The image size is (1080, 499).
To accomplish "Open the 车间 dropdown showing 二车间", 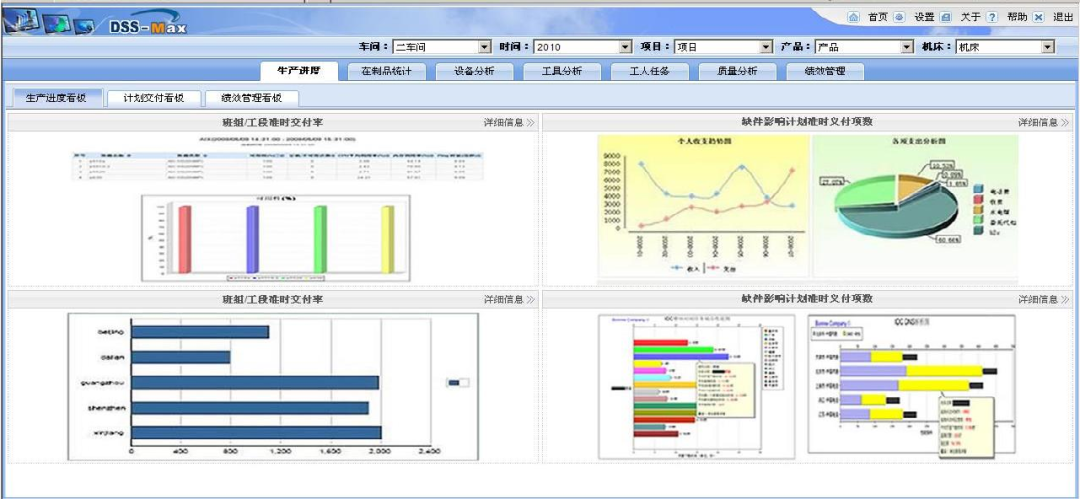I will click(442, 47).
